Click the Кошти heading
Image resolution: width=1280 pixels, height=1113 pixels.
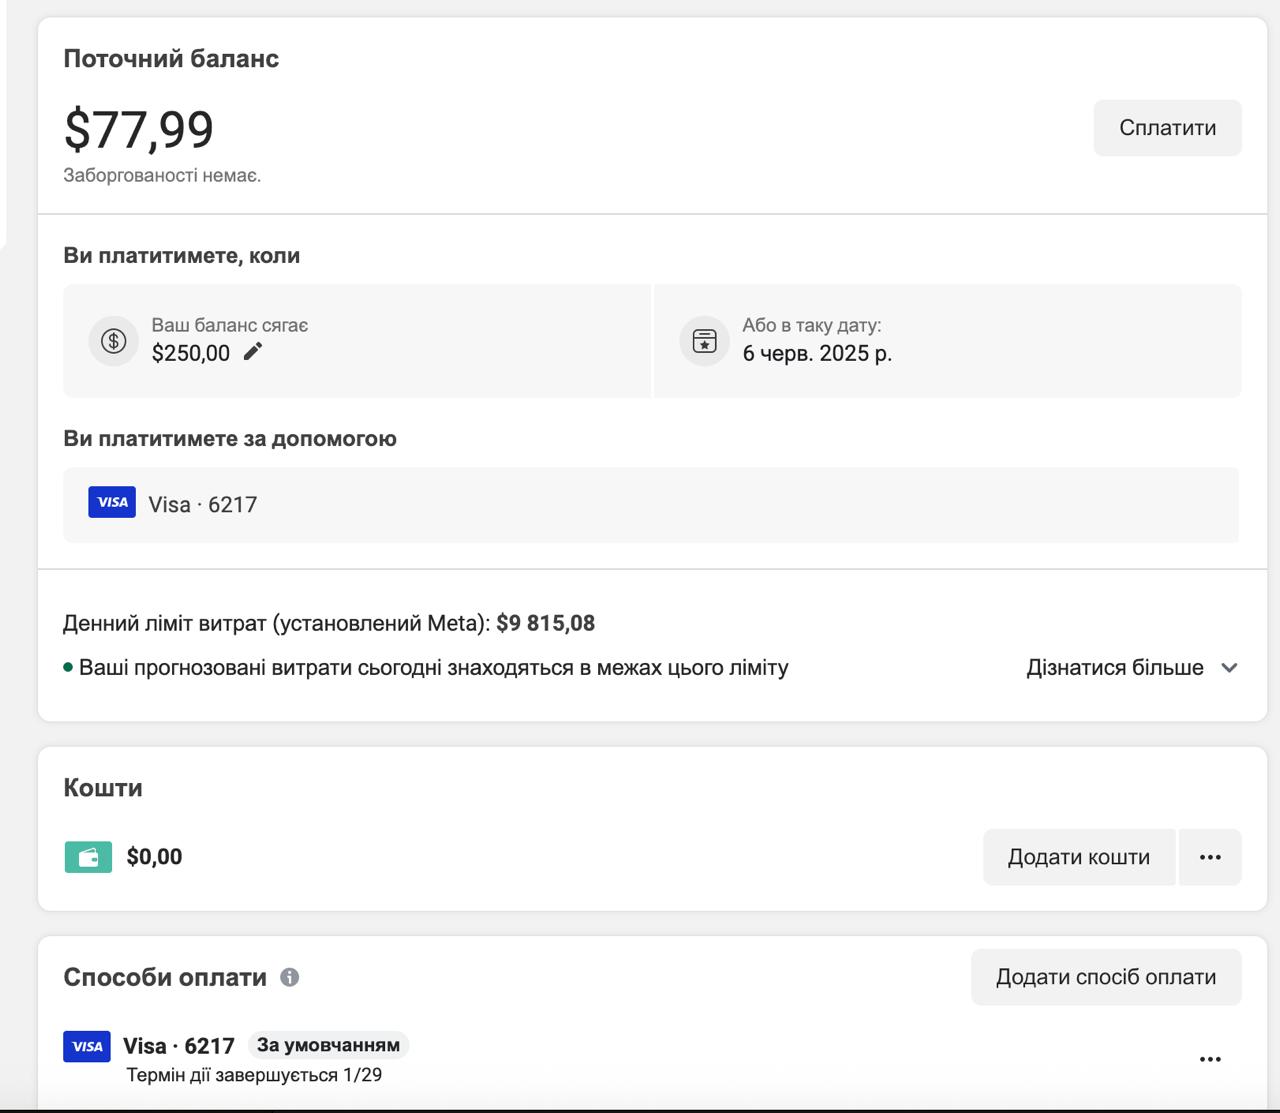click(103, 788)
